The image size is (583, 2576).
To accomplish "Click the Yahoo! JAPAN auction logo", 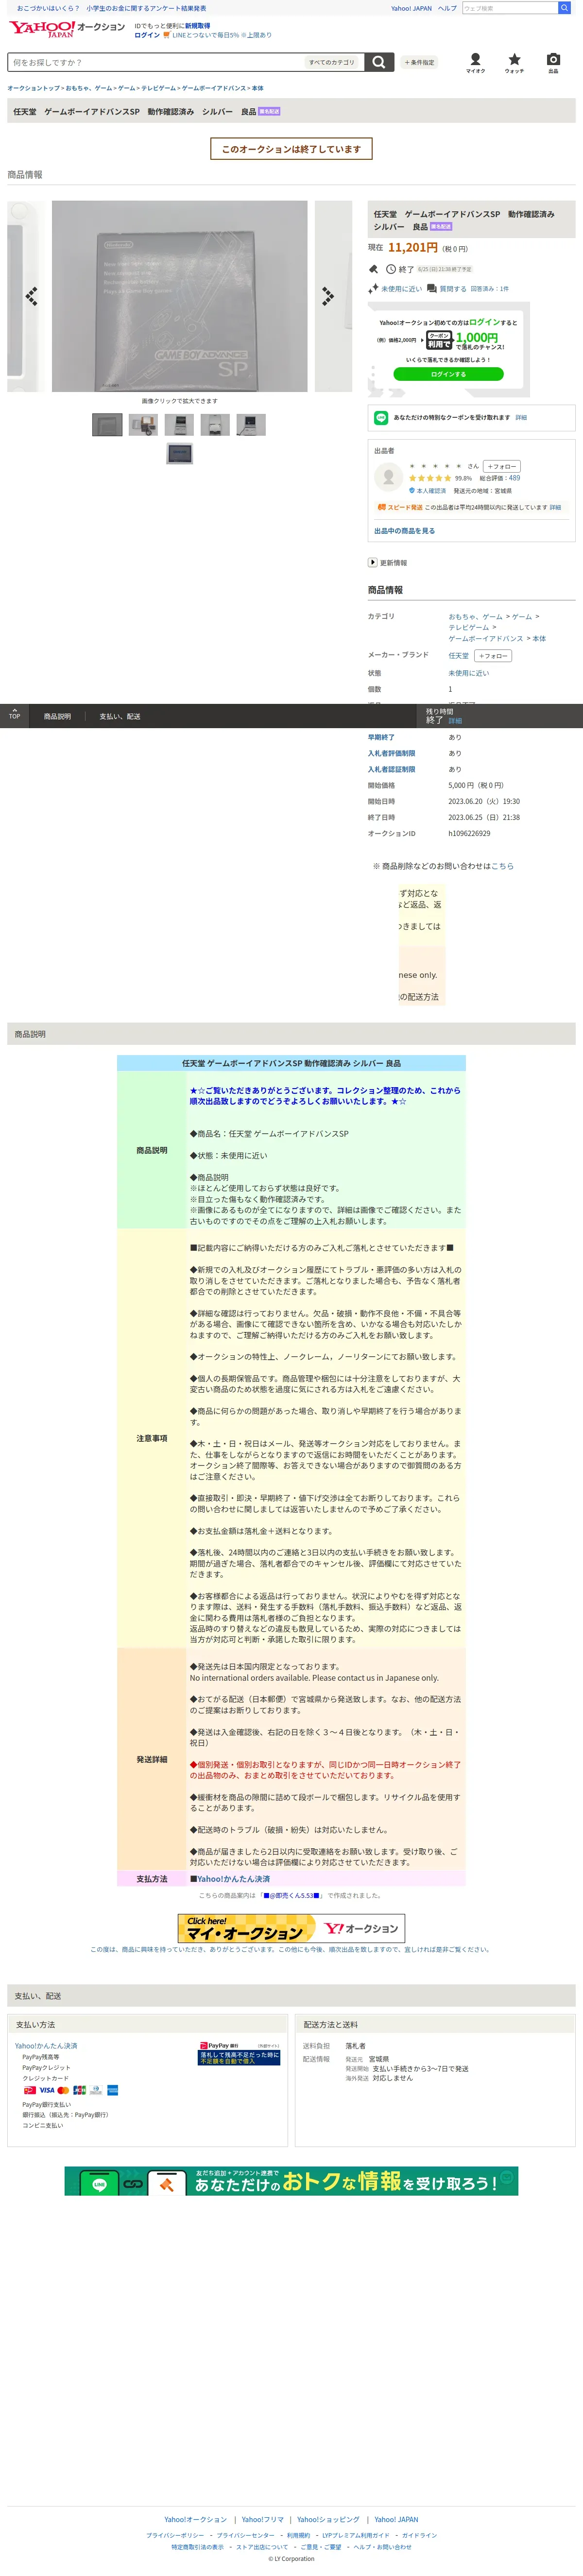I will 66,28.
